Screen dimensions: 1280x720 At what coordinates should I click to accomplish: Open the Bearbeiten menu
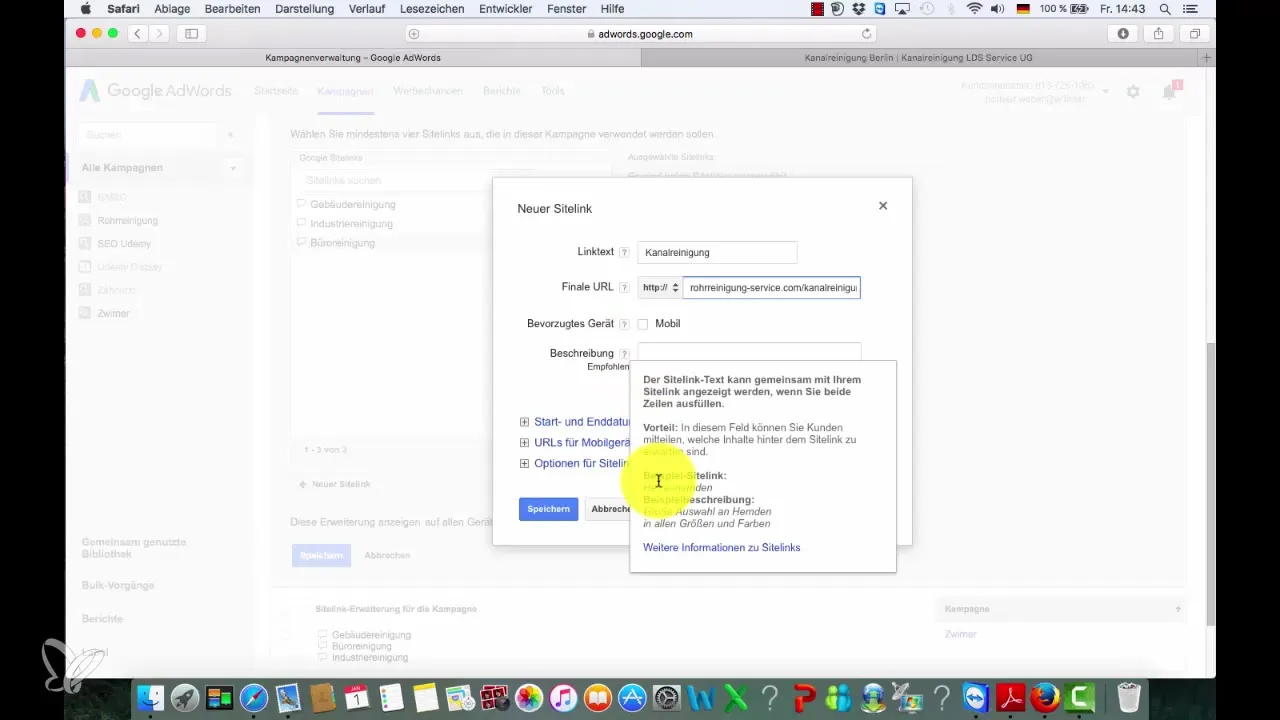point(232,8)
